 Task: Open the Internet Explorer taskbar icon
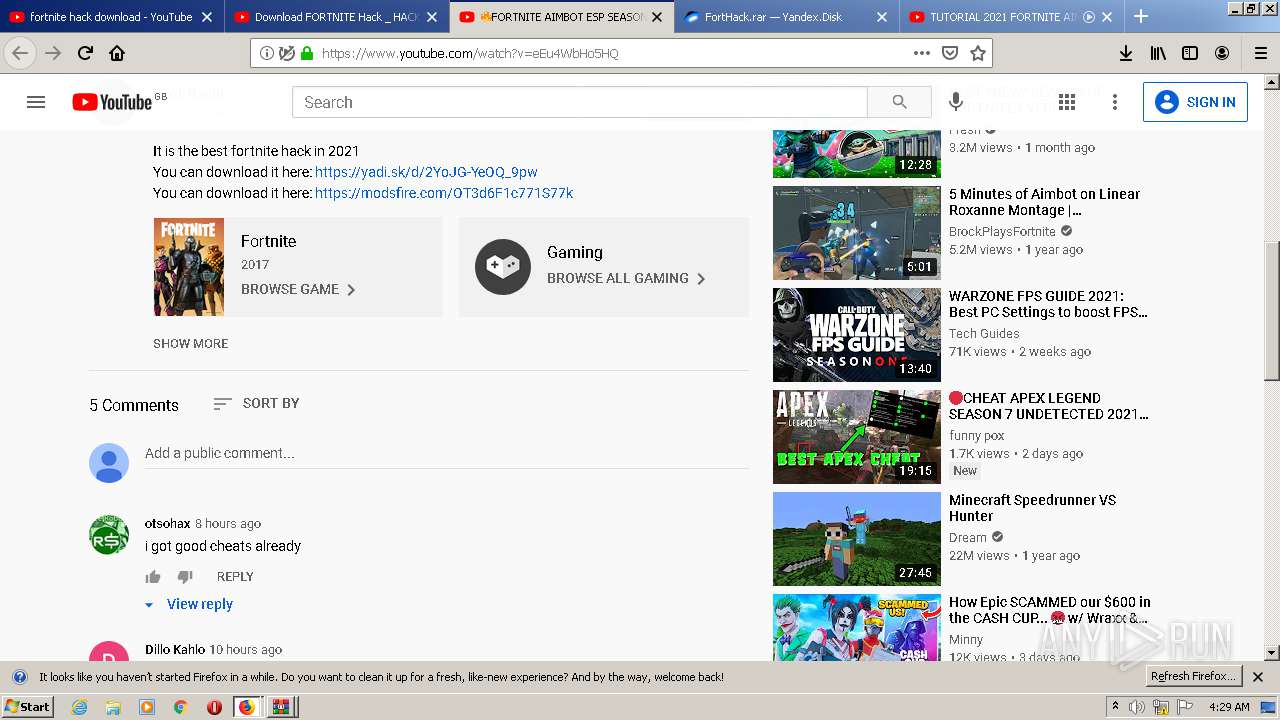tap(79, 707)
